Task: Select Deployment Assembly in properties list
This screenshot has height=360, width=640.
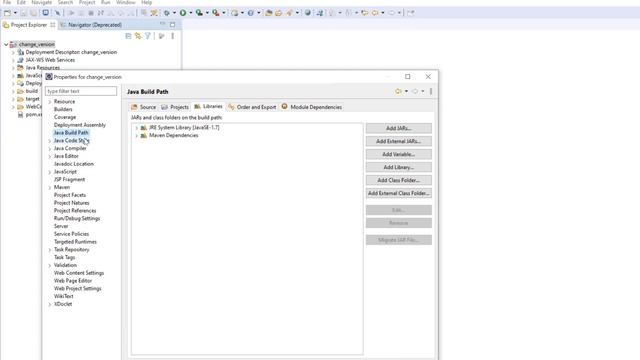Action: coord(80,125)
